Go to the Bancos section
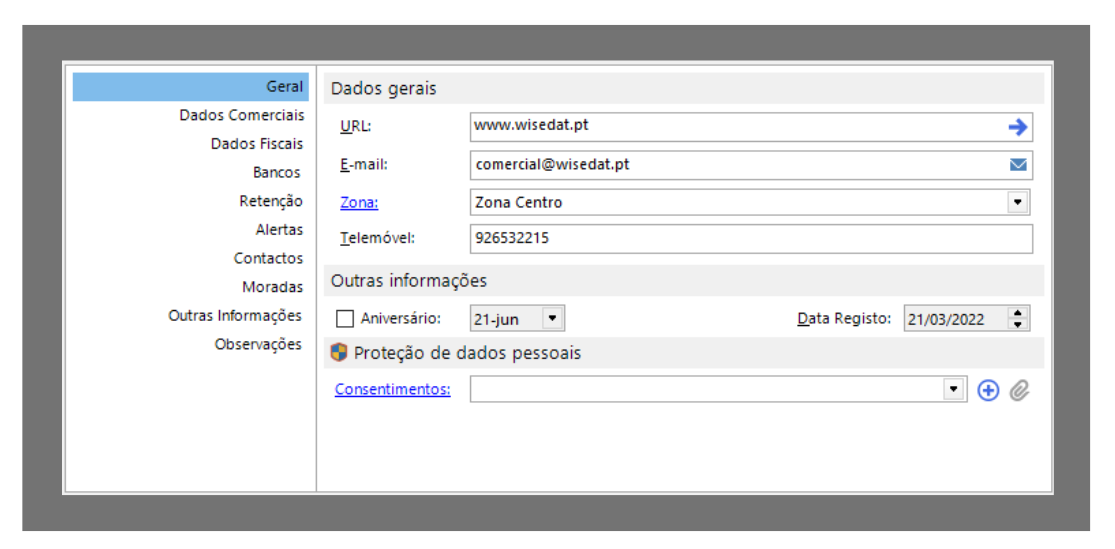Image resolution: width=1115 pixels, height=549 pixels. tap(277, 173)
